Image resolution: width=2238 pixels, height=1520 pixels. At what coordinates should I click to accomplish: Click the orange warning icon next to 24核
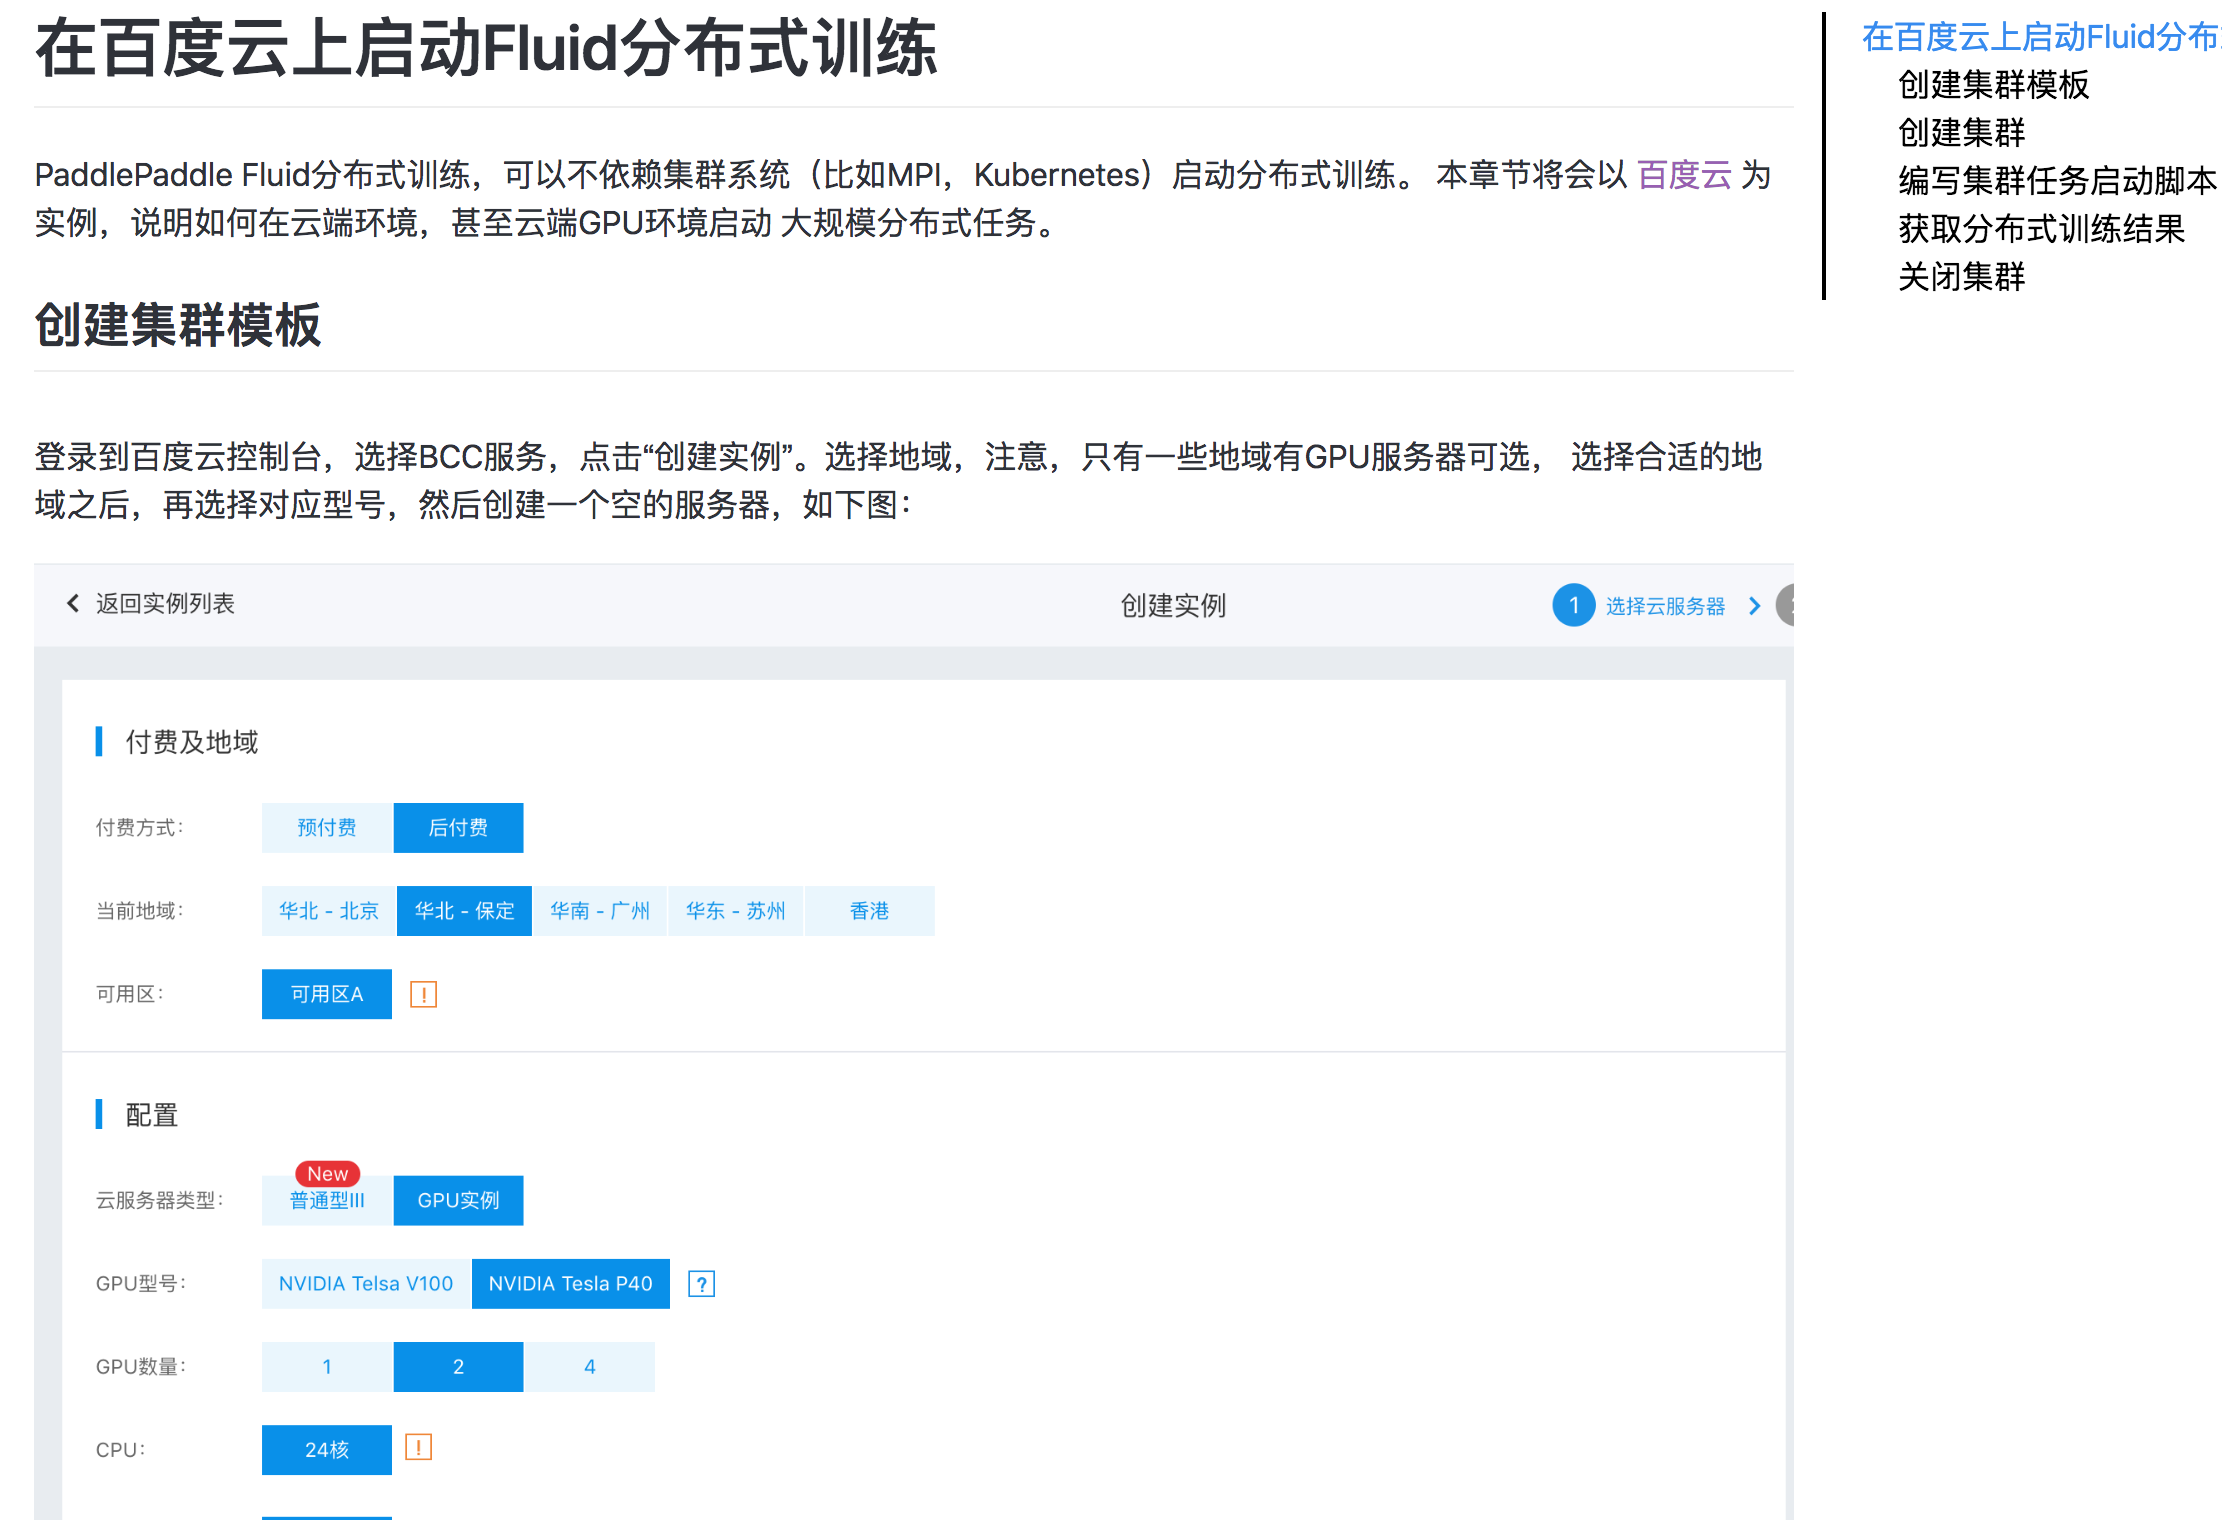(418, 1447)
